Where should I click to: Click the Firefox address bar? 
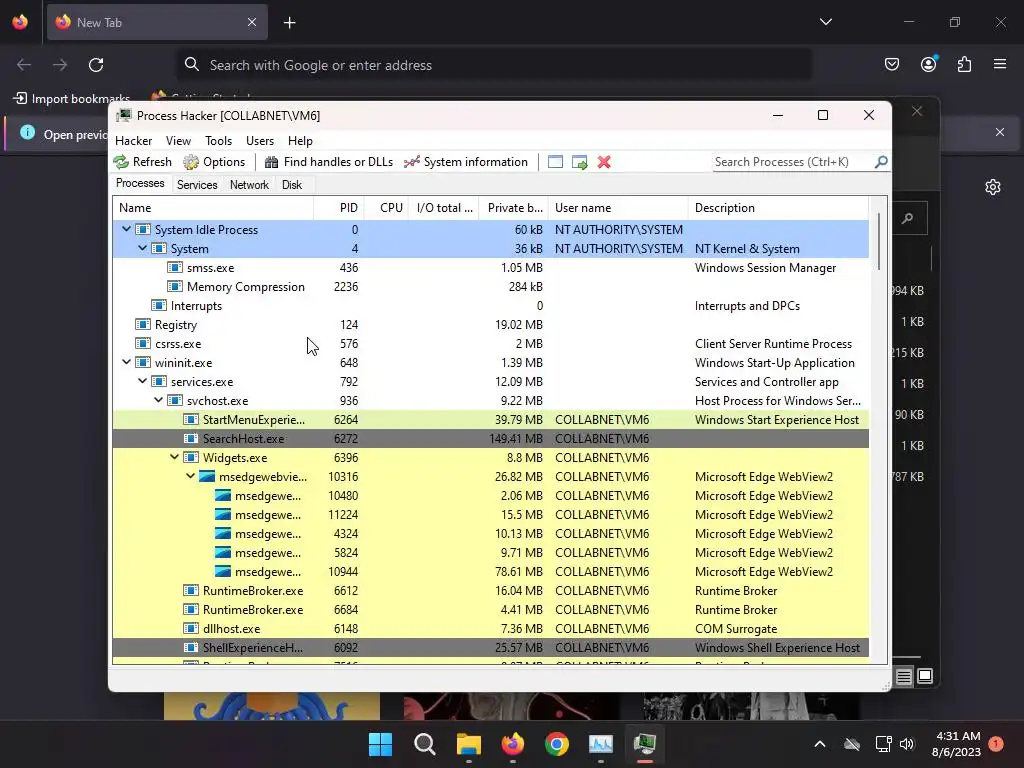click(494, 65)
